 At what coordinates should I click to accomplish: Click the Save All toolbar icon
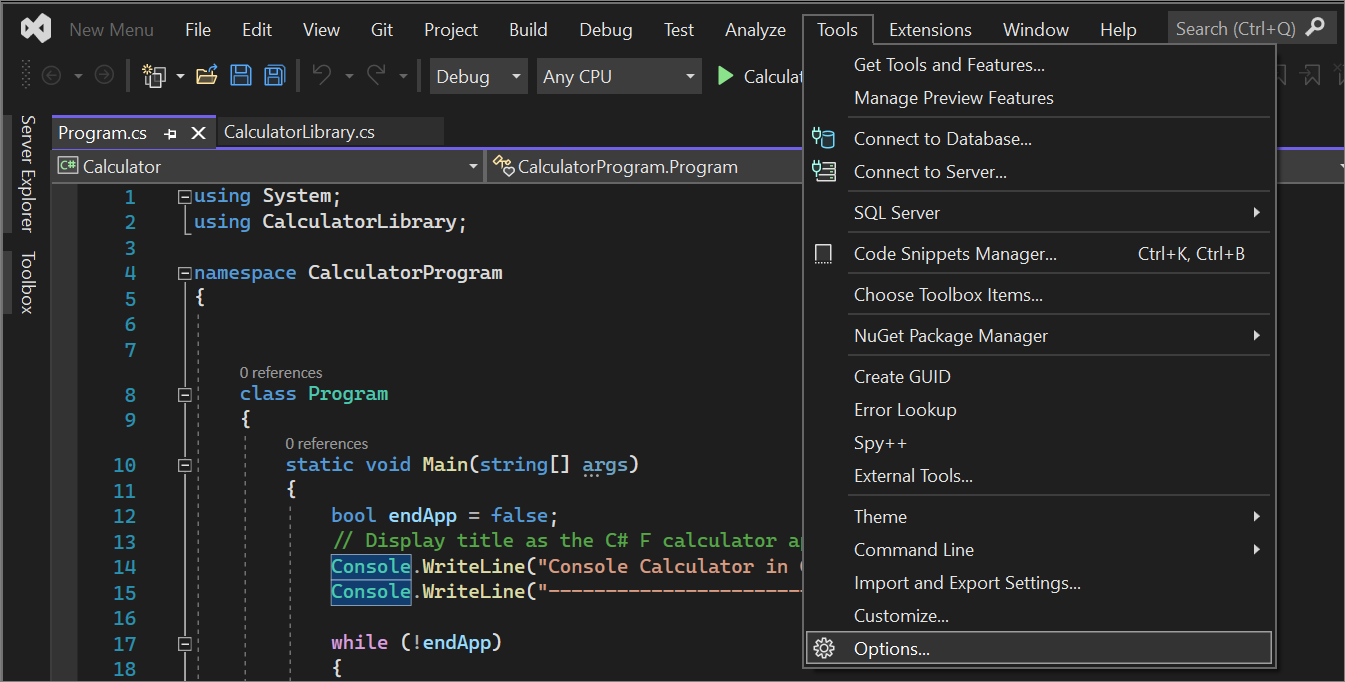[274, 76]
